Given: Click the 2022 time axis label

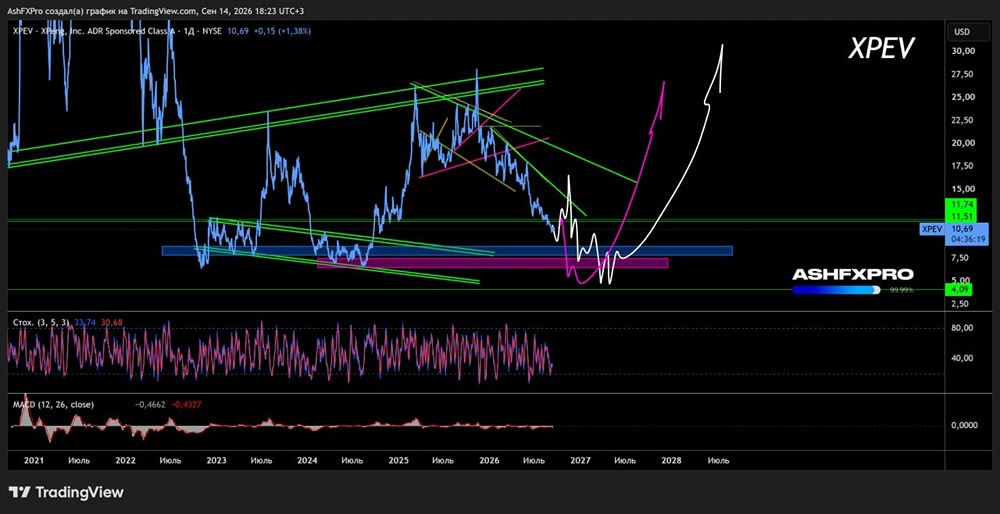Looking at the screenshot, I should click(x=126, y=460).
